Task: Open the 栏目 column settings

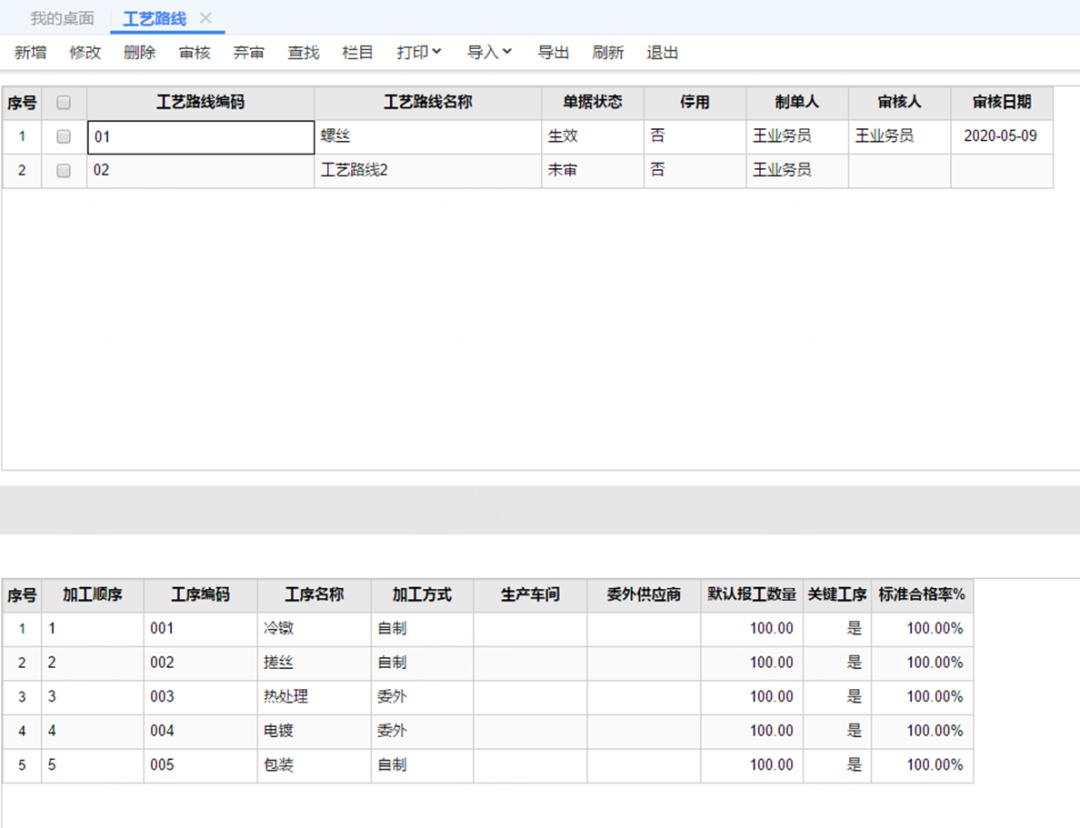Action: click(x=357, y=52)
